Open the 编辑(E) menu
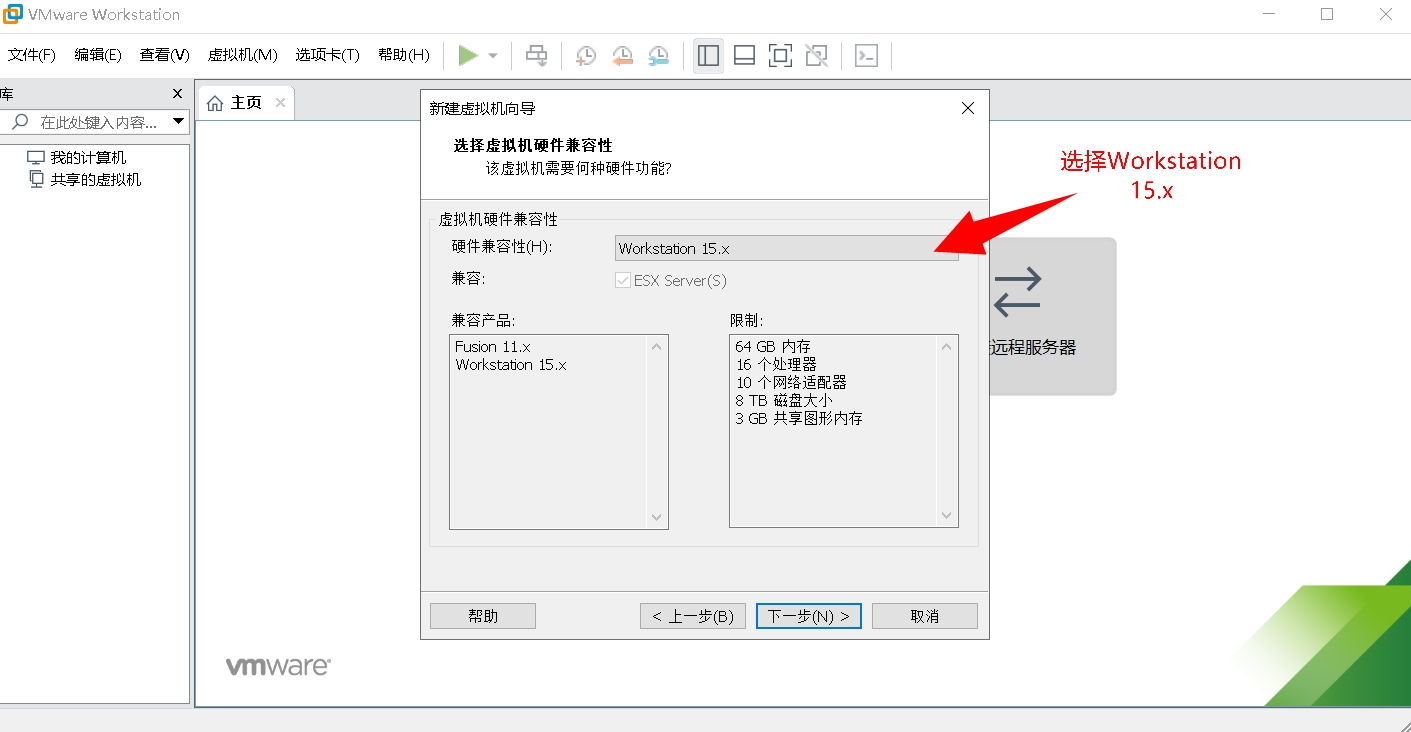This screenshot has height=732, width=1411. point(98,55)
